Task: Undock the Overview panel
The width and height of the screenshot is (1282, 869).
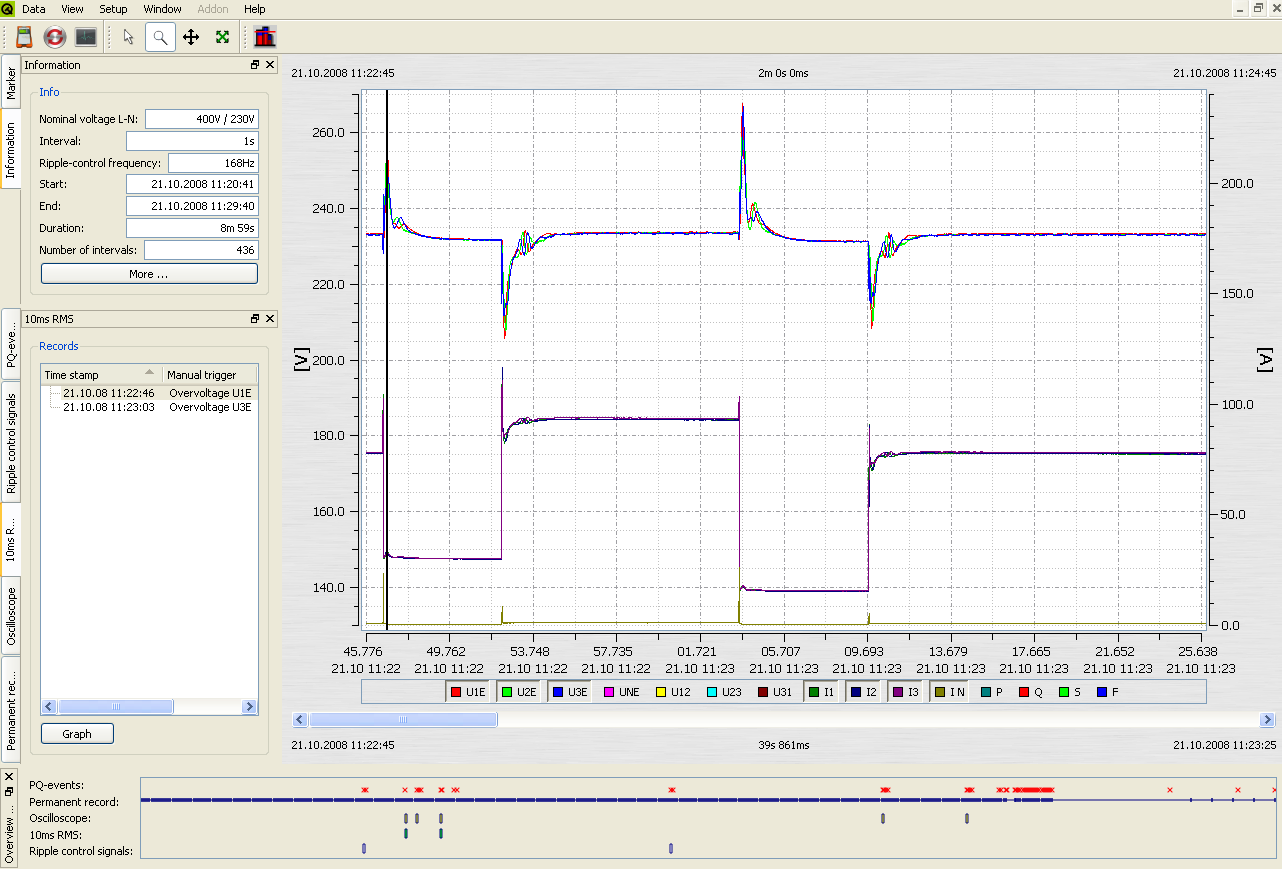Action: coord(9,791)
